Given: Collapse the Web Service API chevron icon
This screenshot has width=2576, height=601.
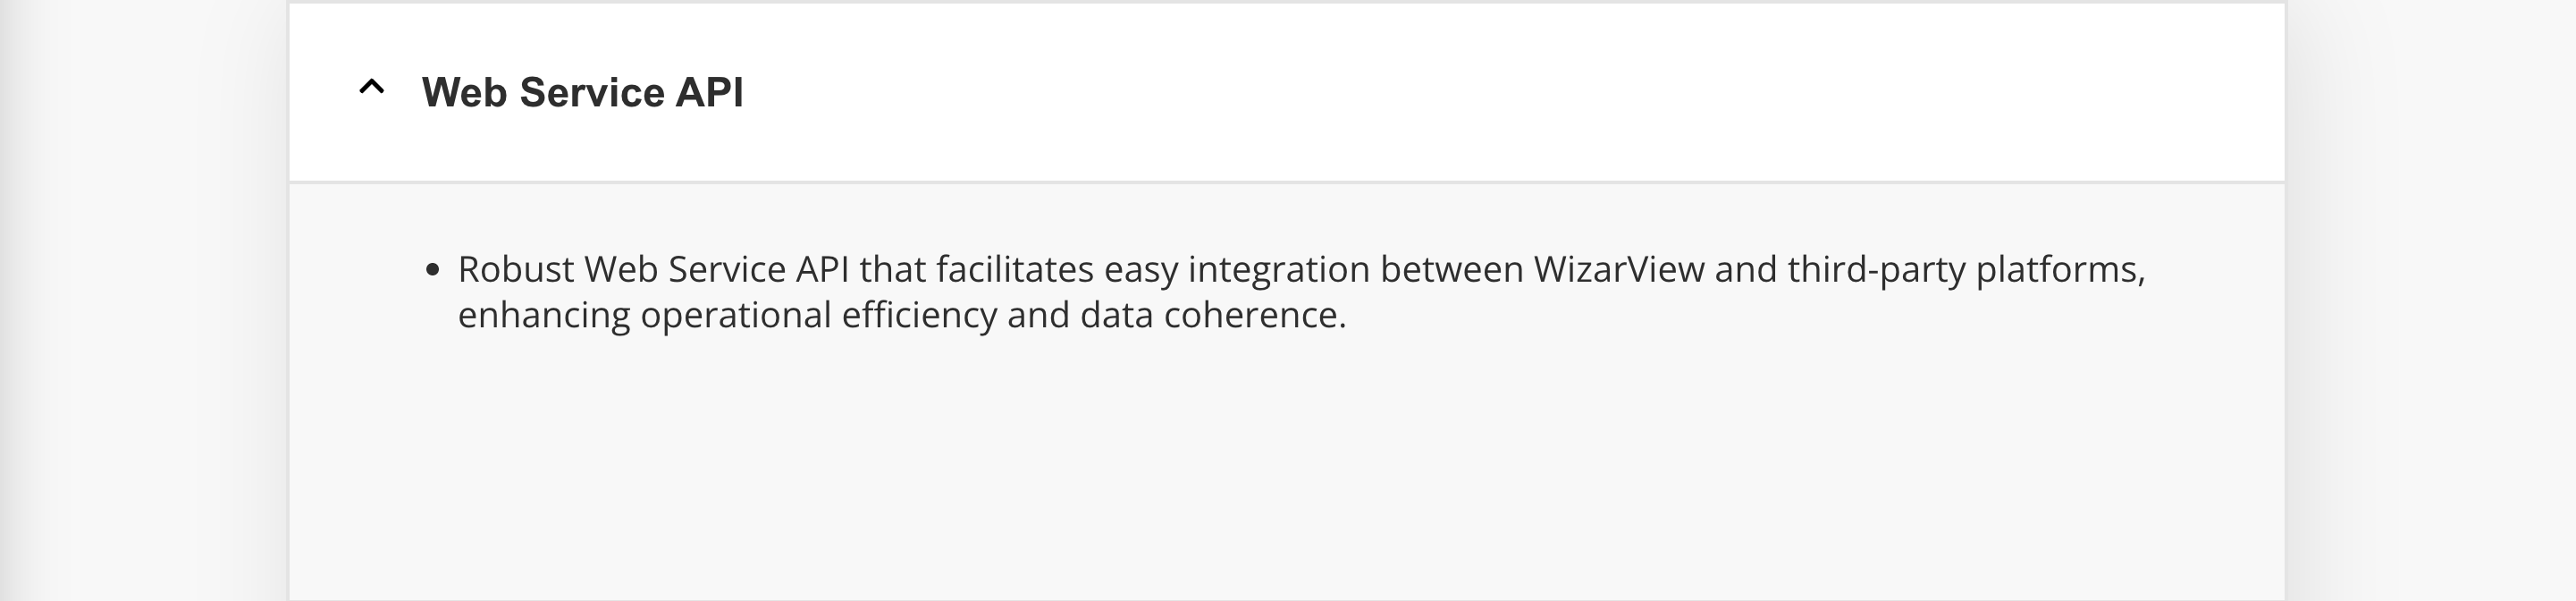Looking at the screenshot, I should [x=371, y=88].
